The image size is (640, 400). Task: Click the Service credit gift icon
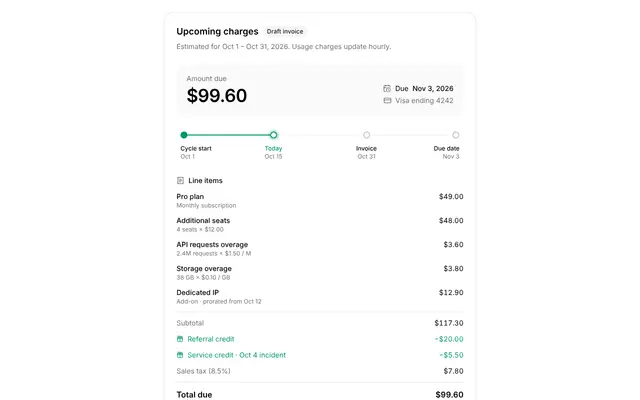tap(180, 355)
